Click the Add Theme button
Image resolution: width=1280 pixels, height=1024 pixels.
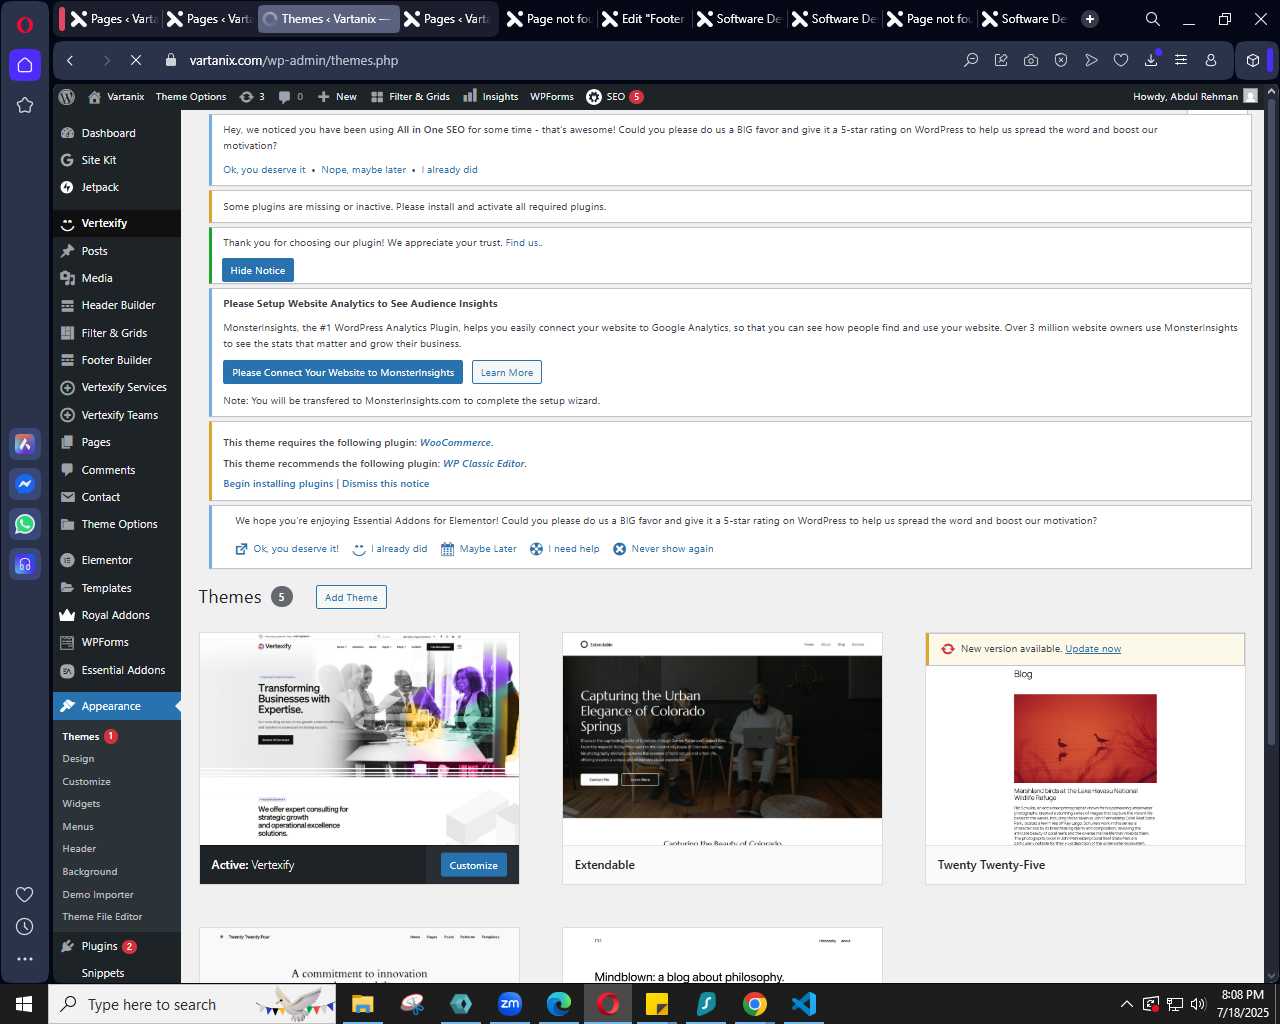(351, 597)
